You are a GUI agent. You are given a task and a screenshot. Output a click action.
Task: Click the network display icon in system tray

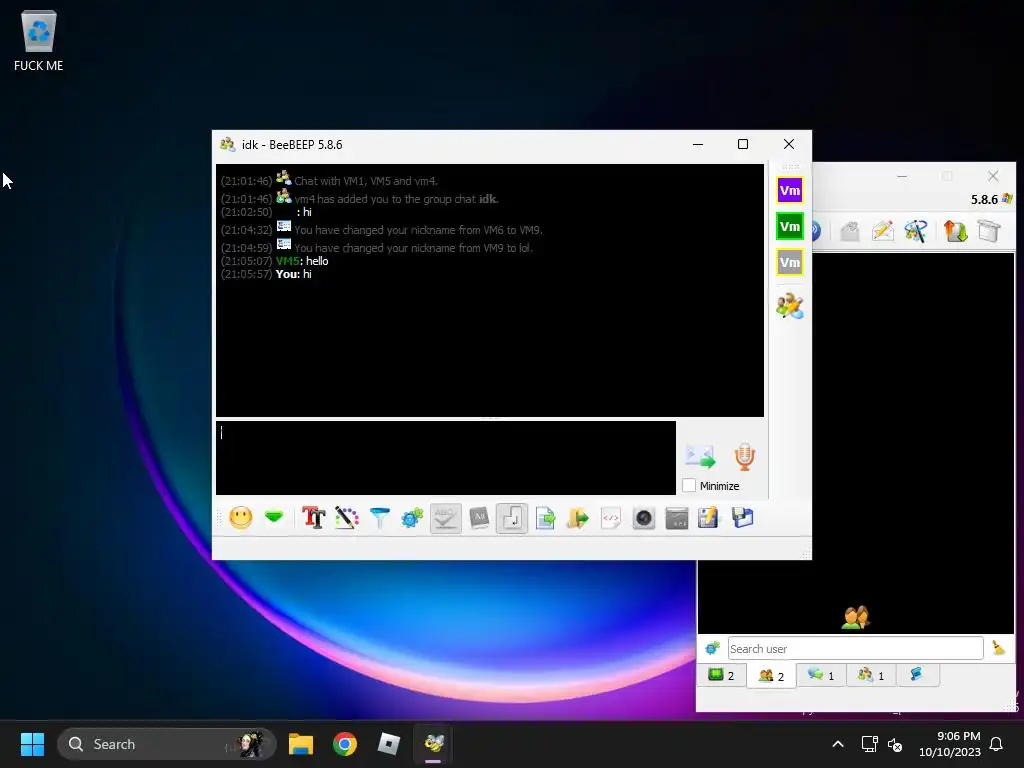(869, 744)
